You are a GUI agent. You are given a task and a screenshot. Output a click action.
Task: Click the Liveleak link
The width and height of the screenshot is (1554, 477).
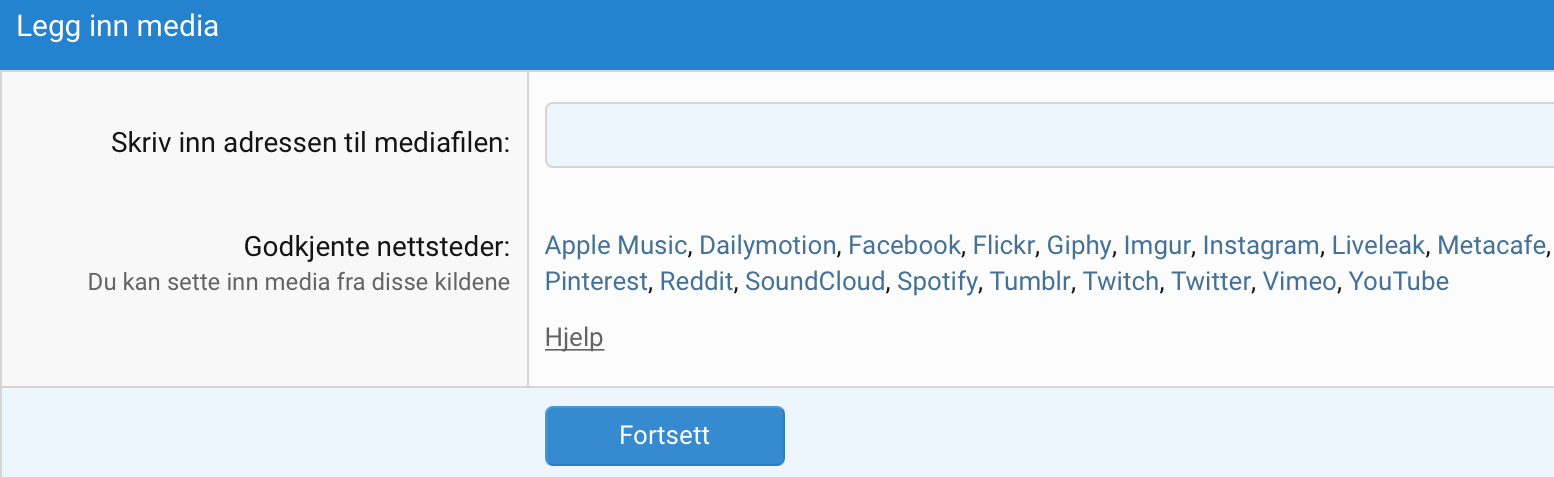(x=1378, y=245)
